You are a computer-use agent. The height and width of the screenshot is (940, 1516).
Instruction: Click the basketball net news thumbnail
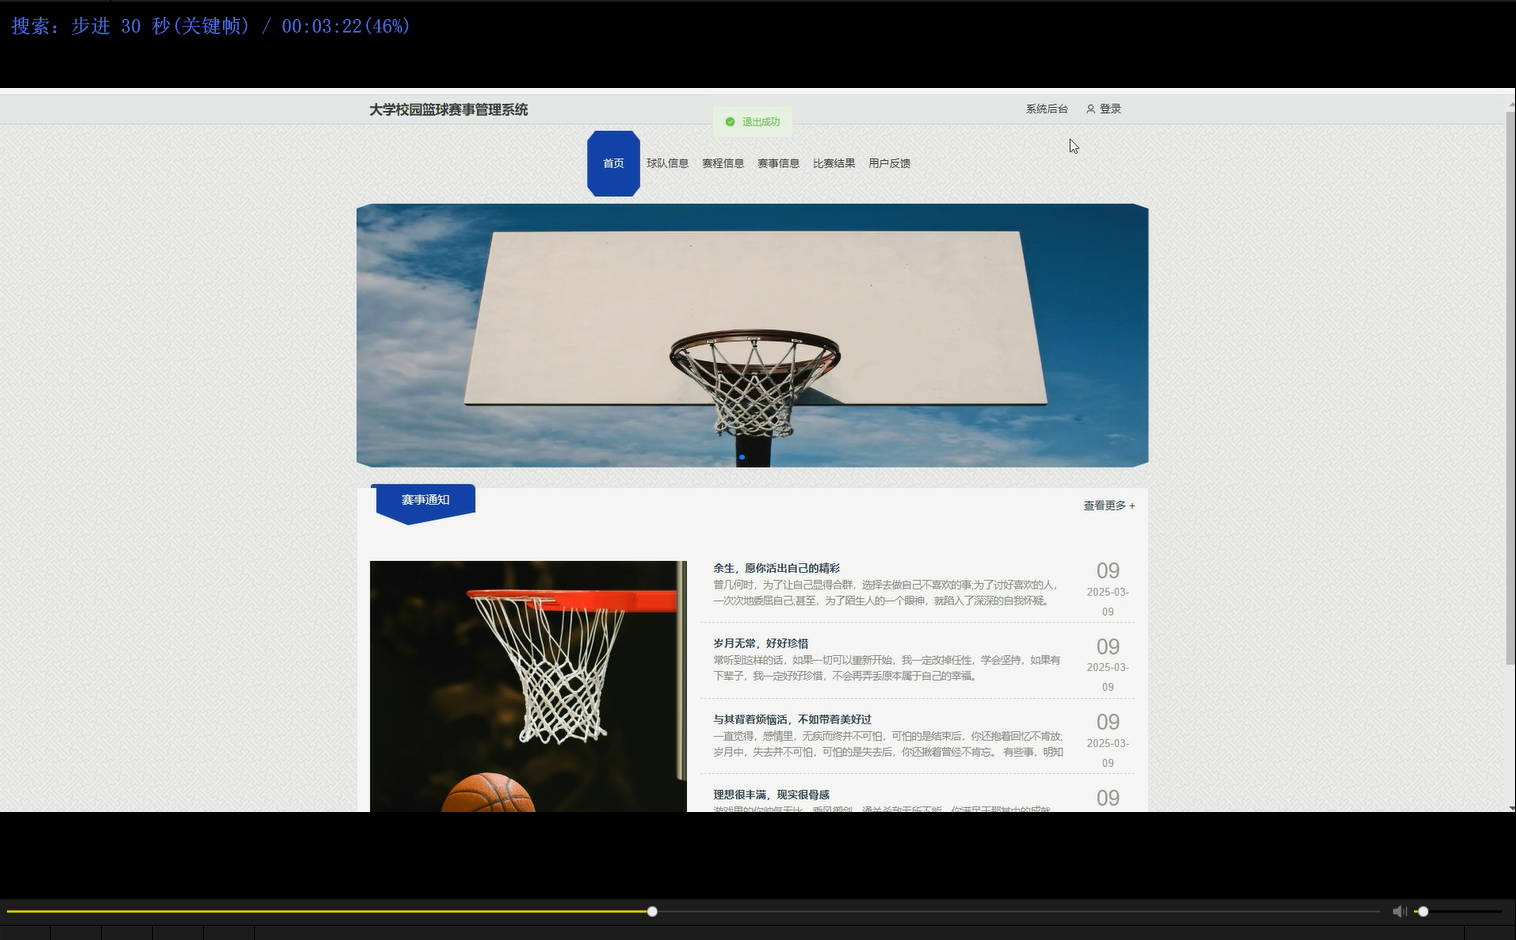528,686
